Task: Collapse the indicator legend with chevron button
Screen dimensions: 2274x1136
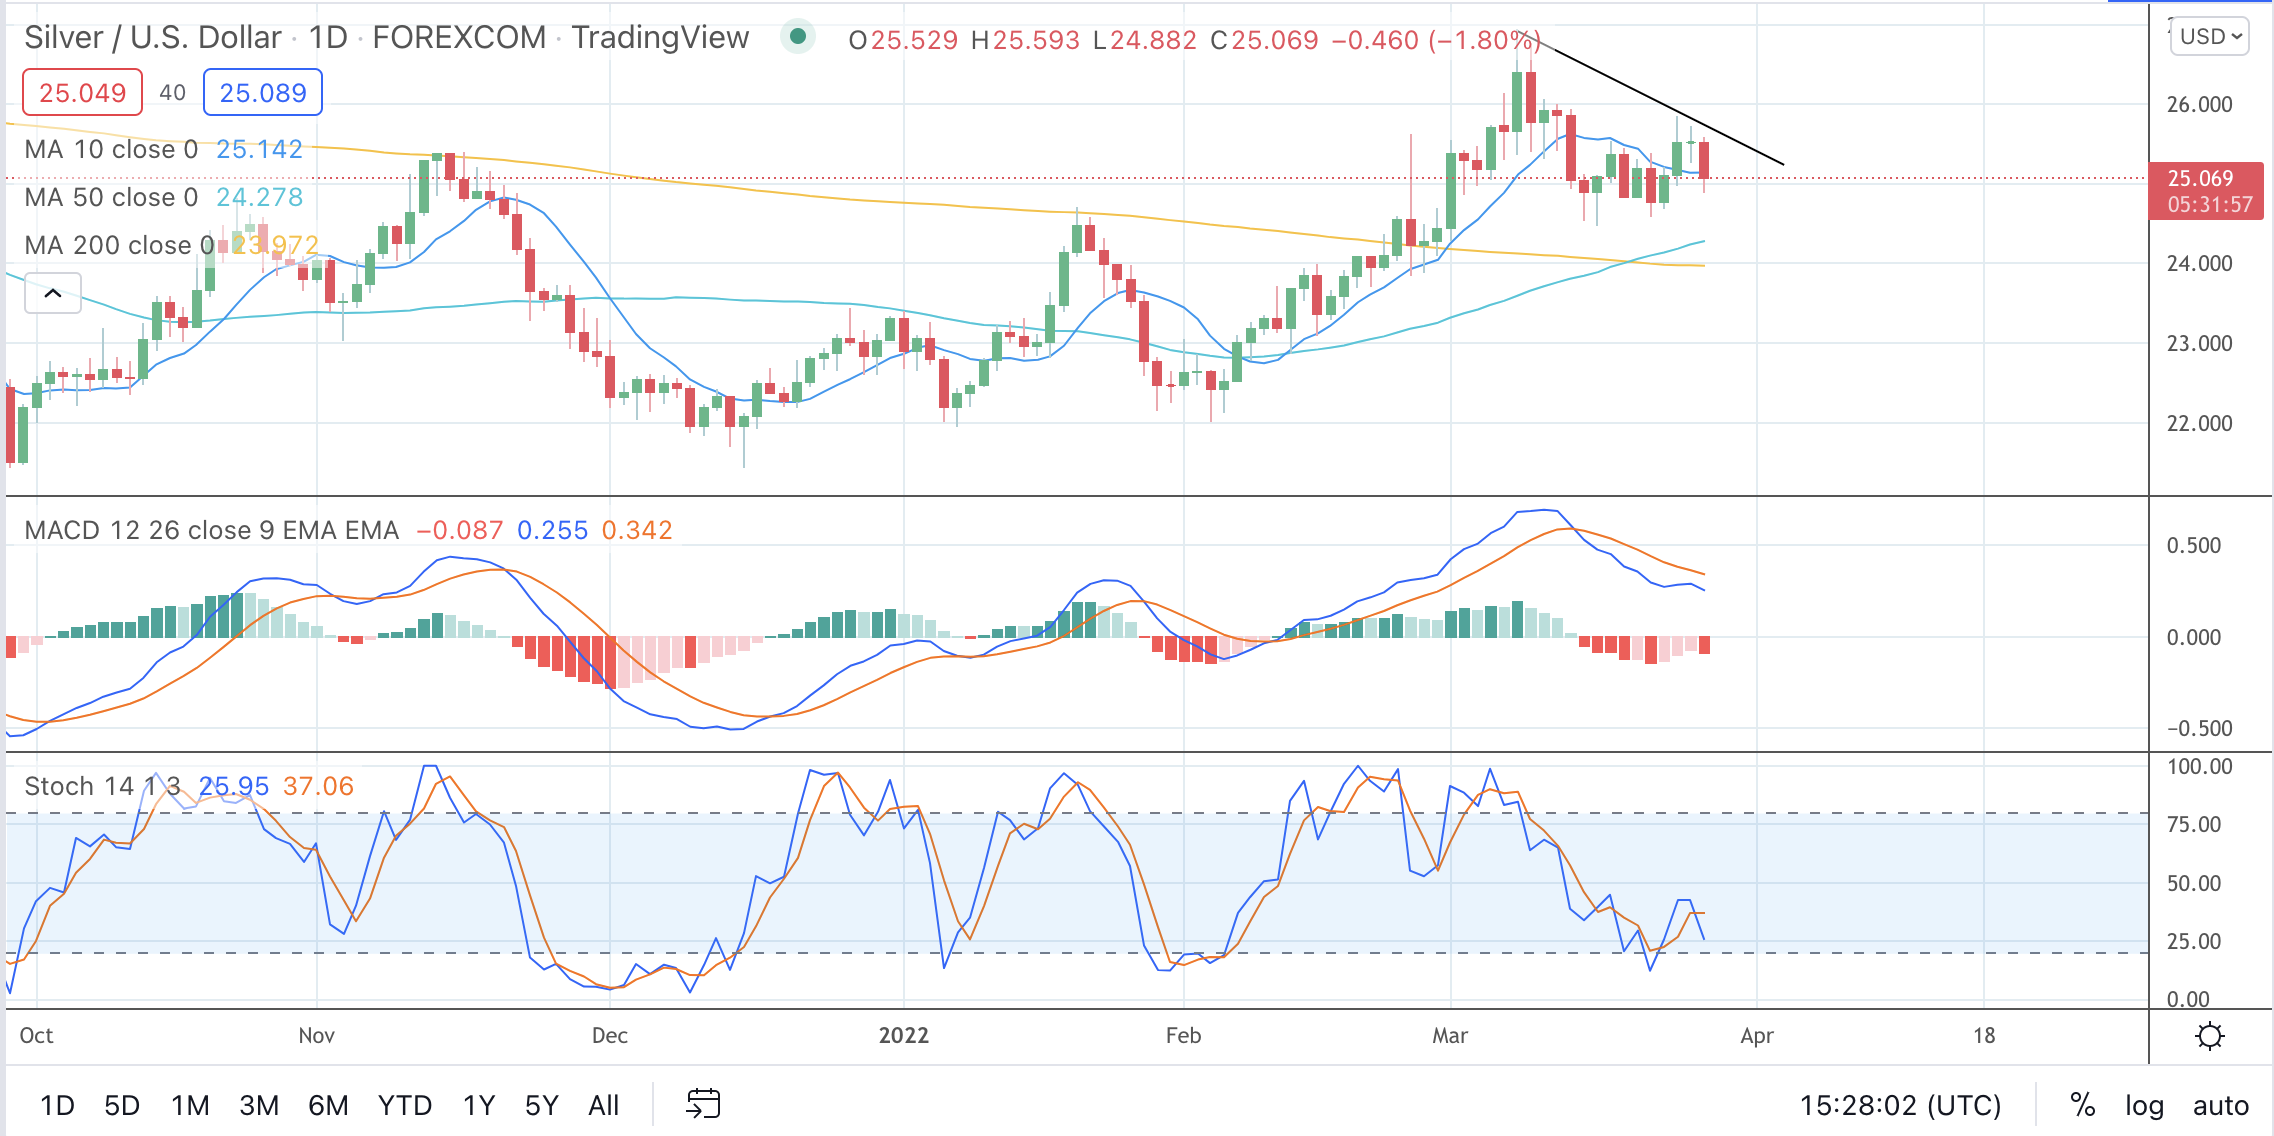Action: coord(53,293)
